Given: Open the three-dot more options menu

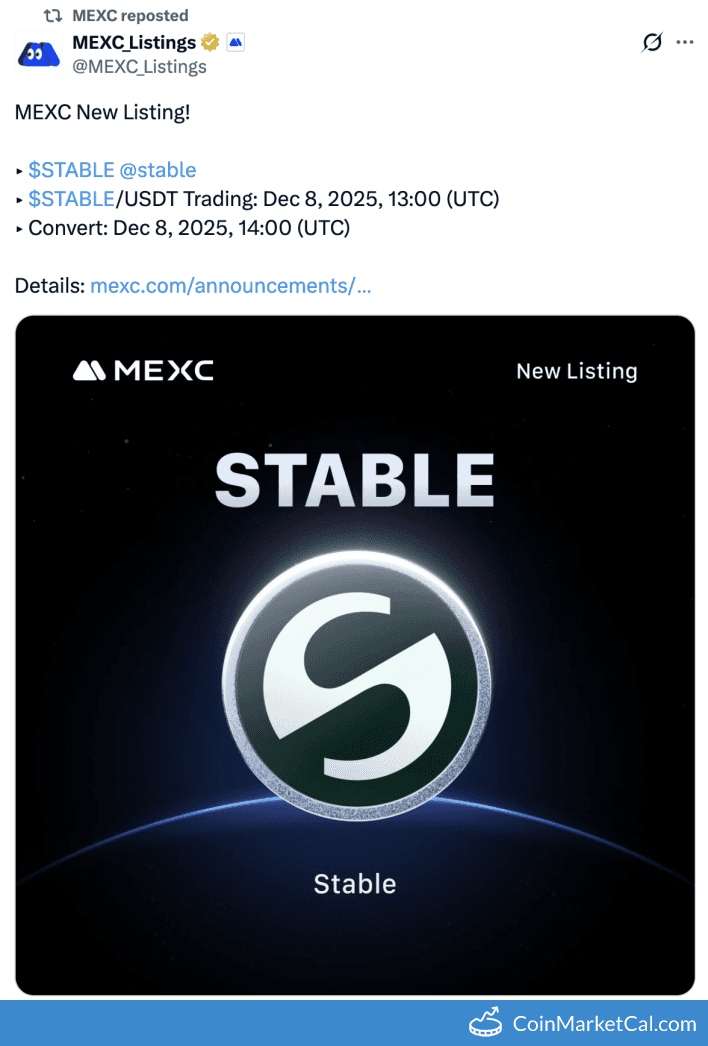Looking at the screenshot, I should pos(685,42).
